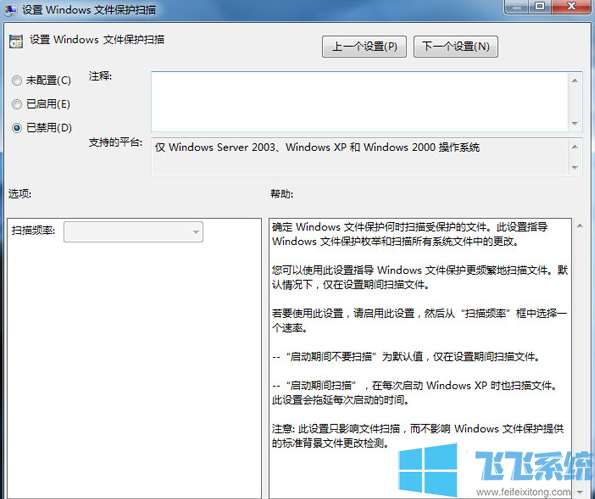Click inside the 注释 comment text box
595x499 pixels.
click(x=360, y=102)
